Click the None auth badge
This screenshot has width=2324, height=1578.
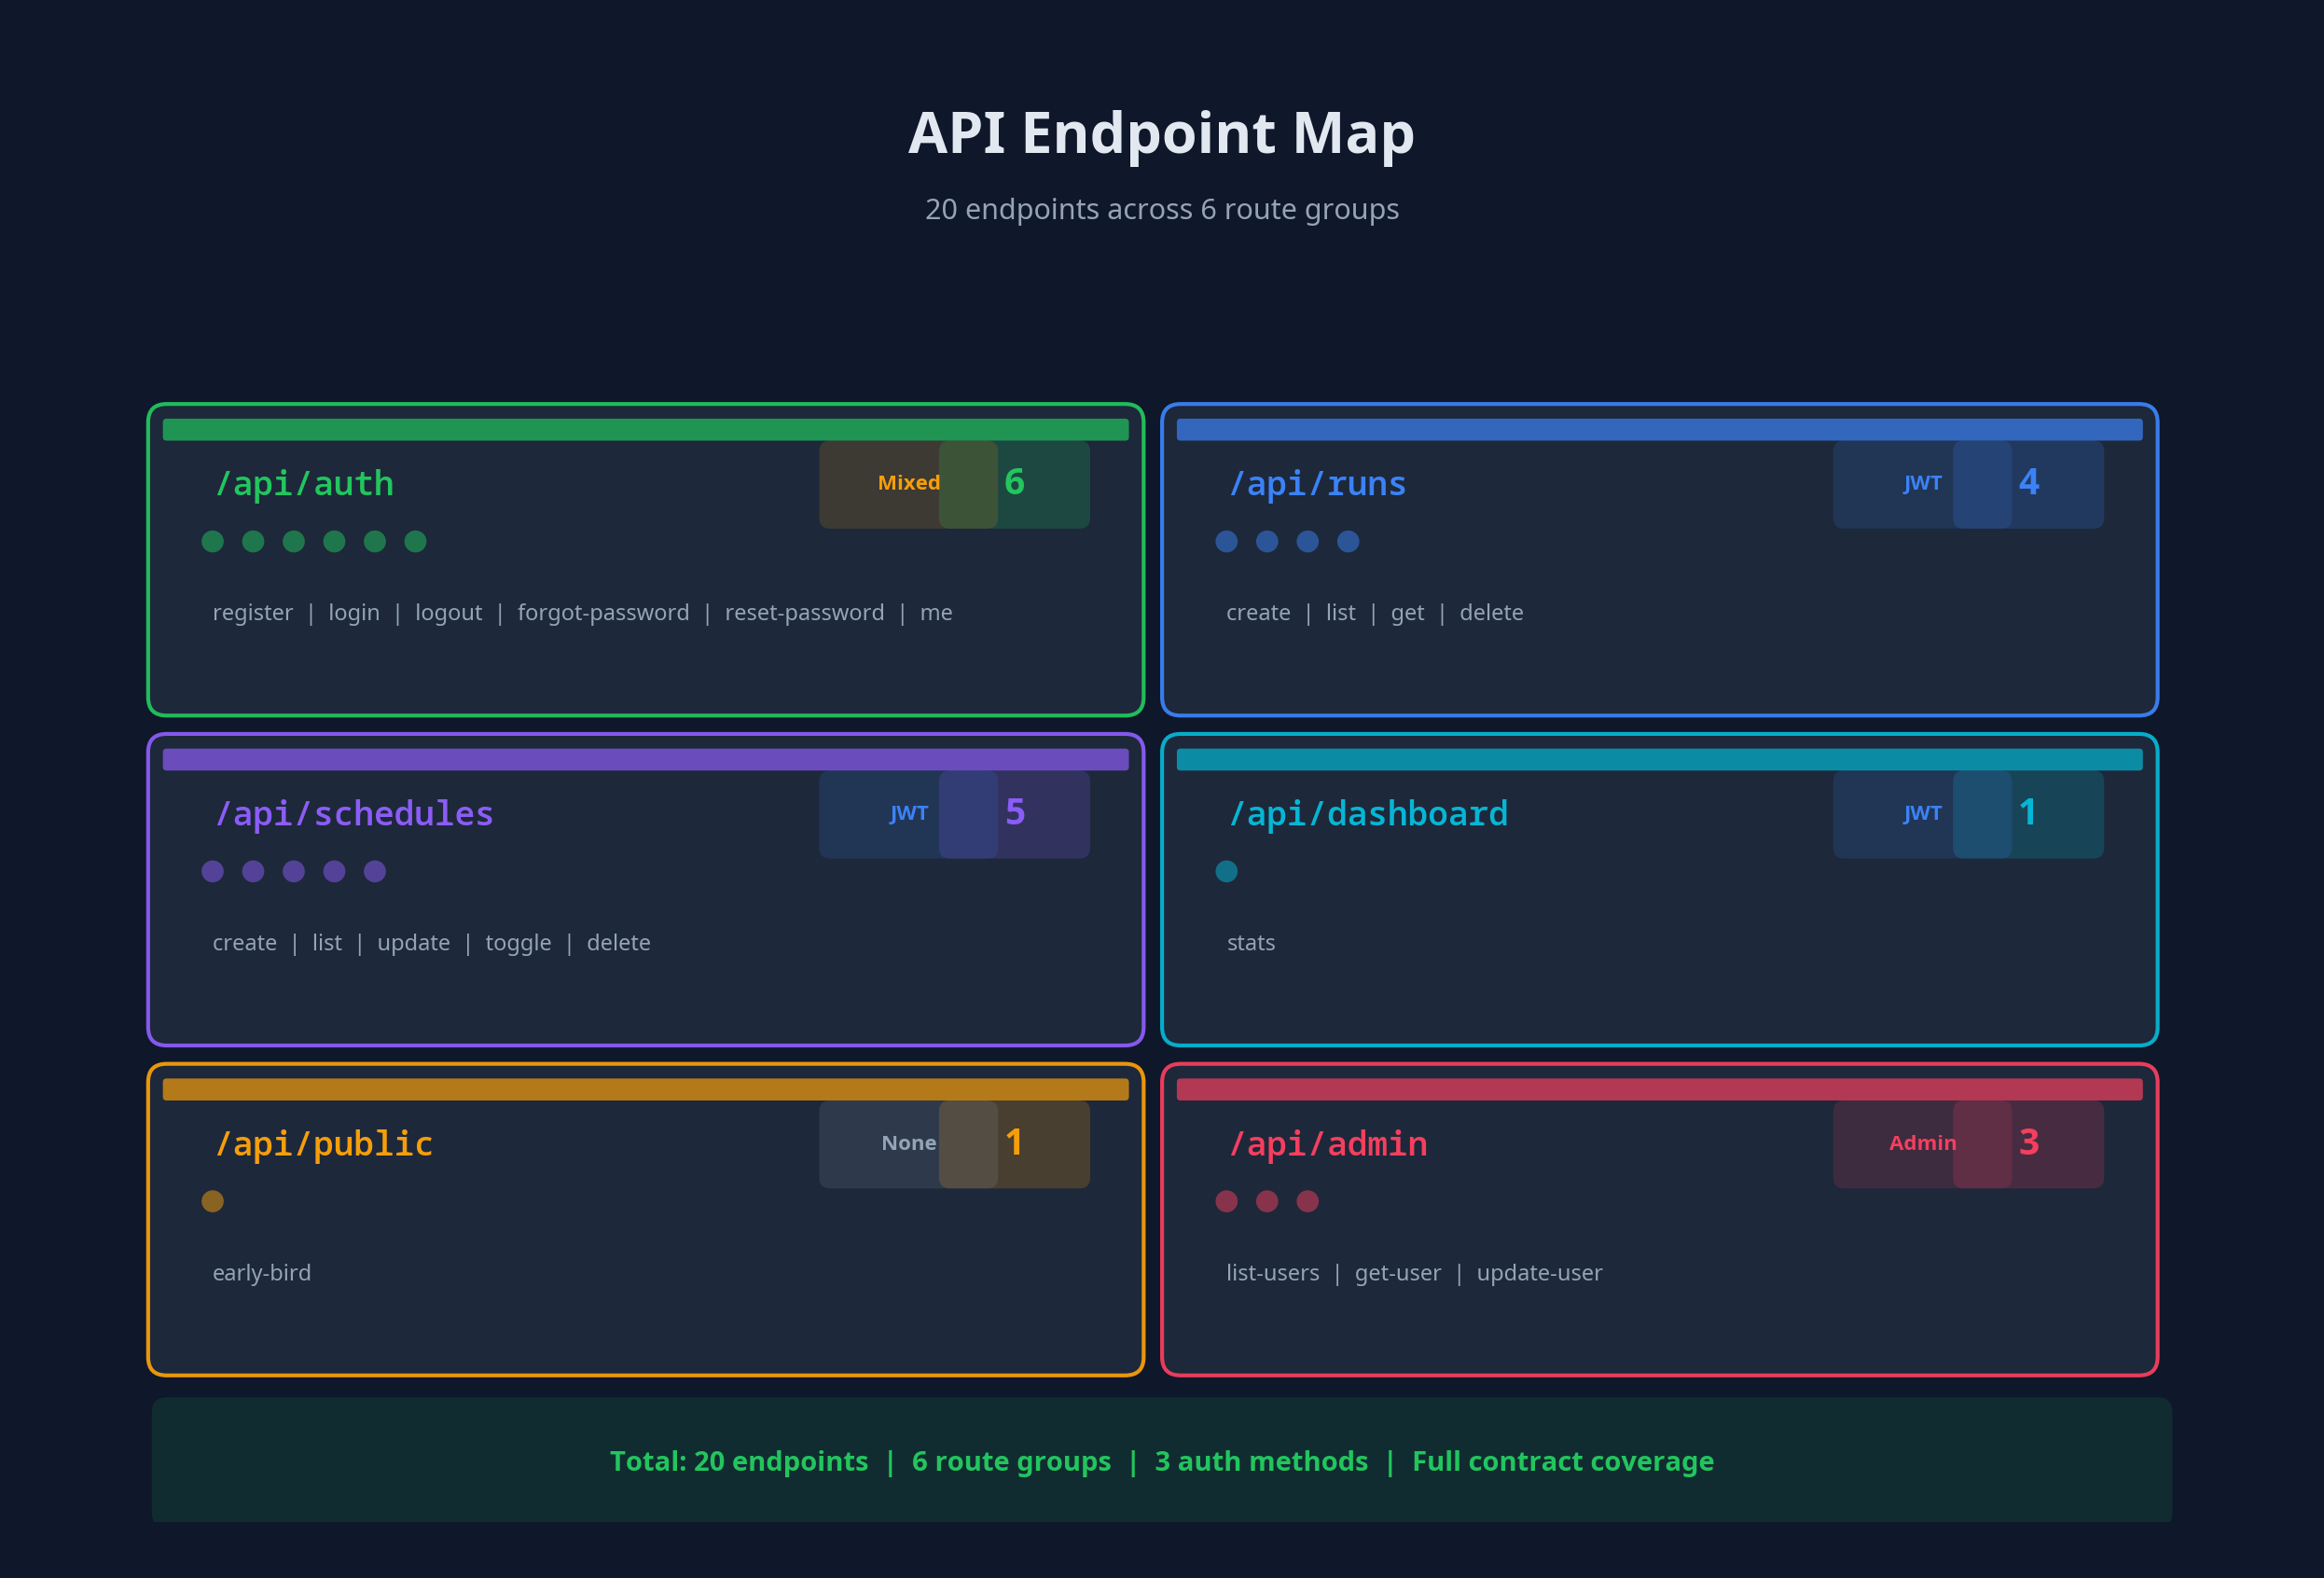pos(908,1144)
